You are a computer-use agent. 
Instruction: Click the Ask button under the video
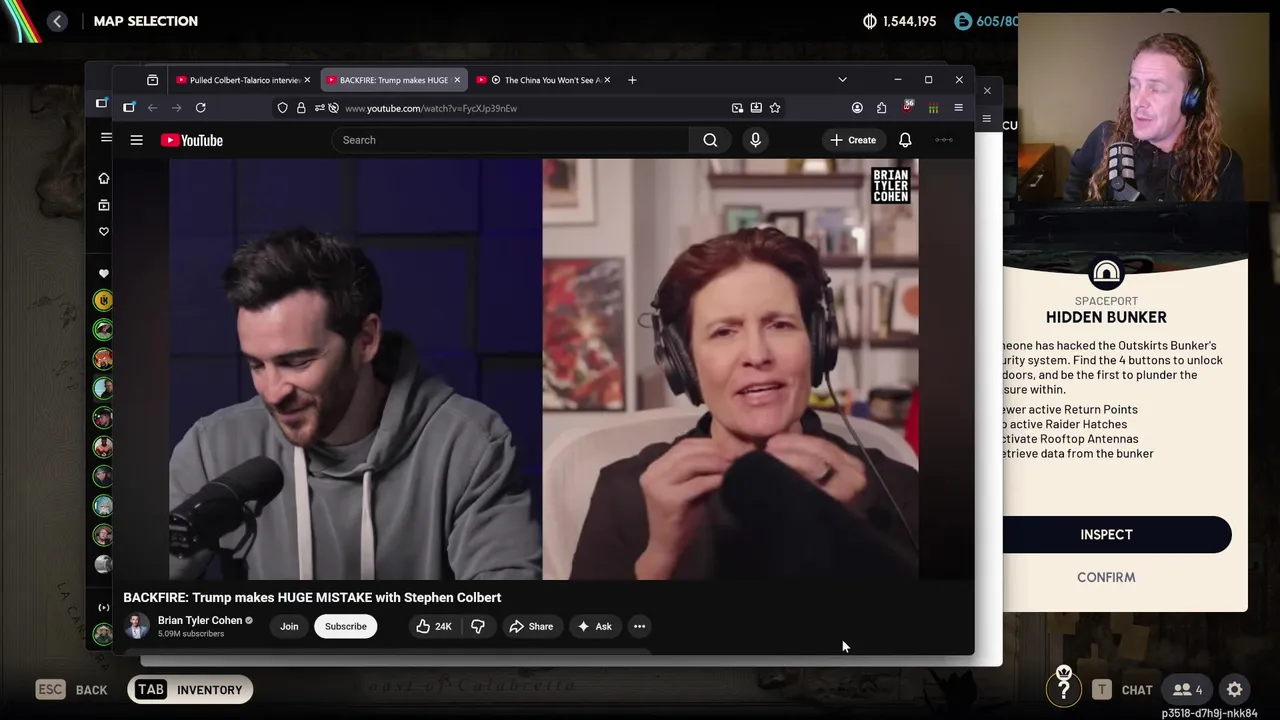click(x=594, y=626)
